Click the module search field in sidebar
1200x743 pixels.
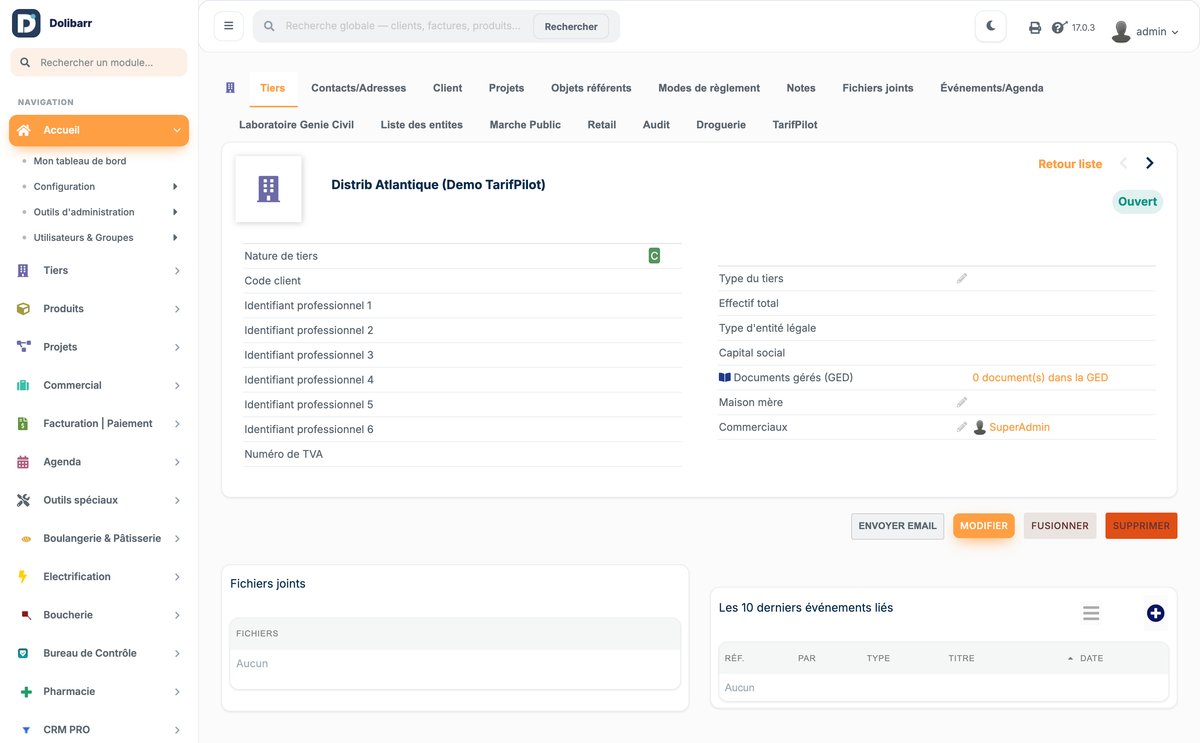[x=99, y=62]
